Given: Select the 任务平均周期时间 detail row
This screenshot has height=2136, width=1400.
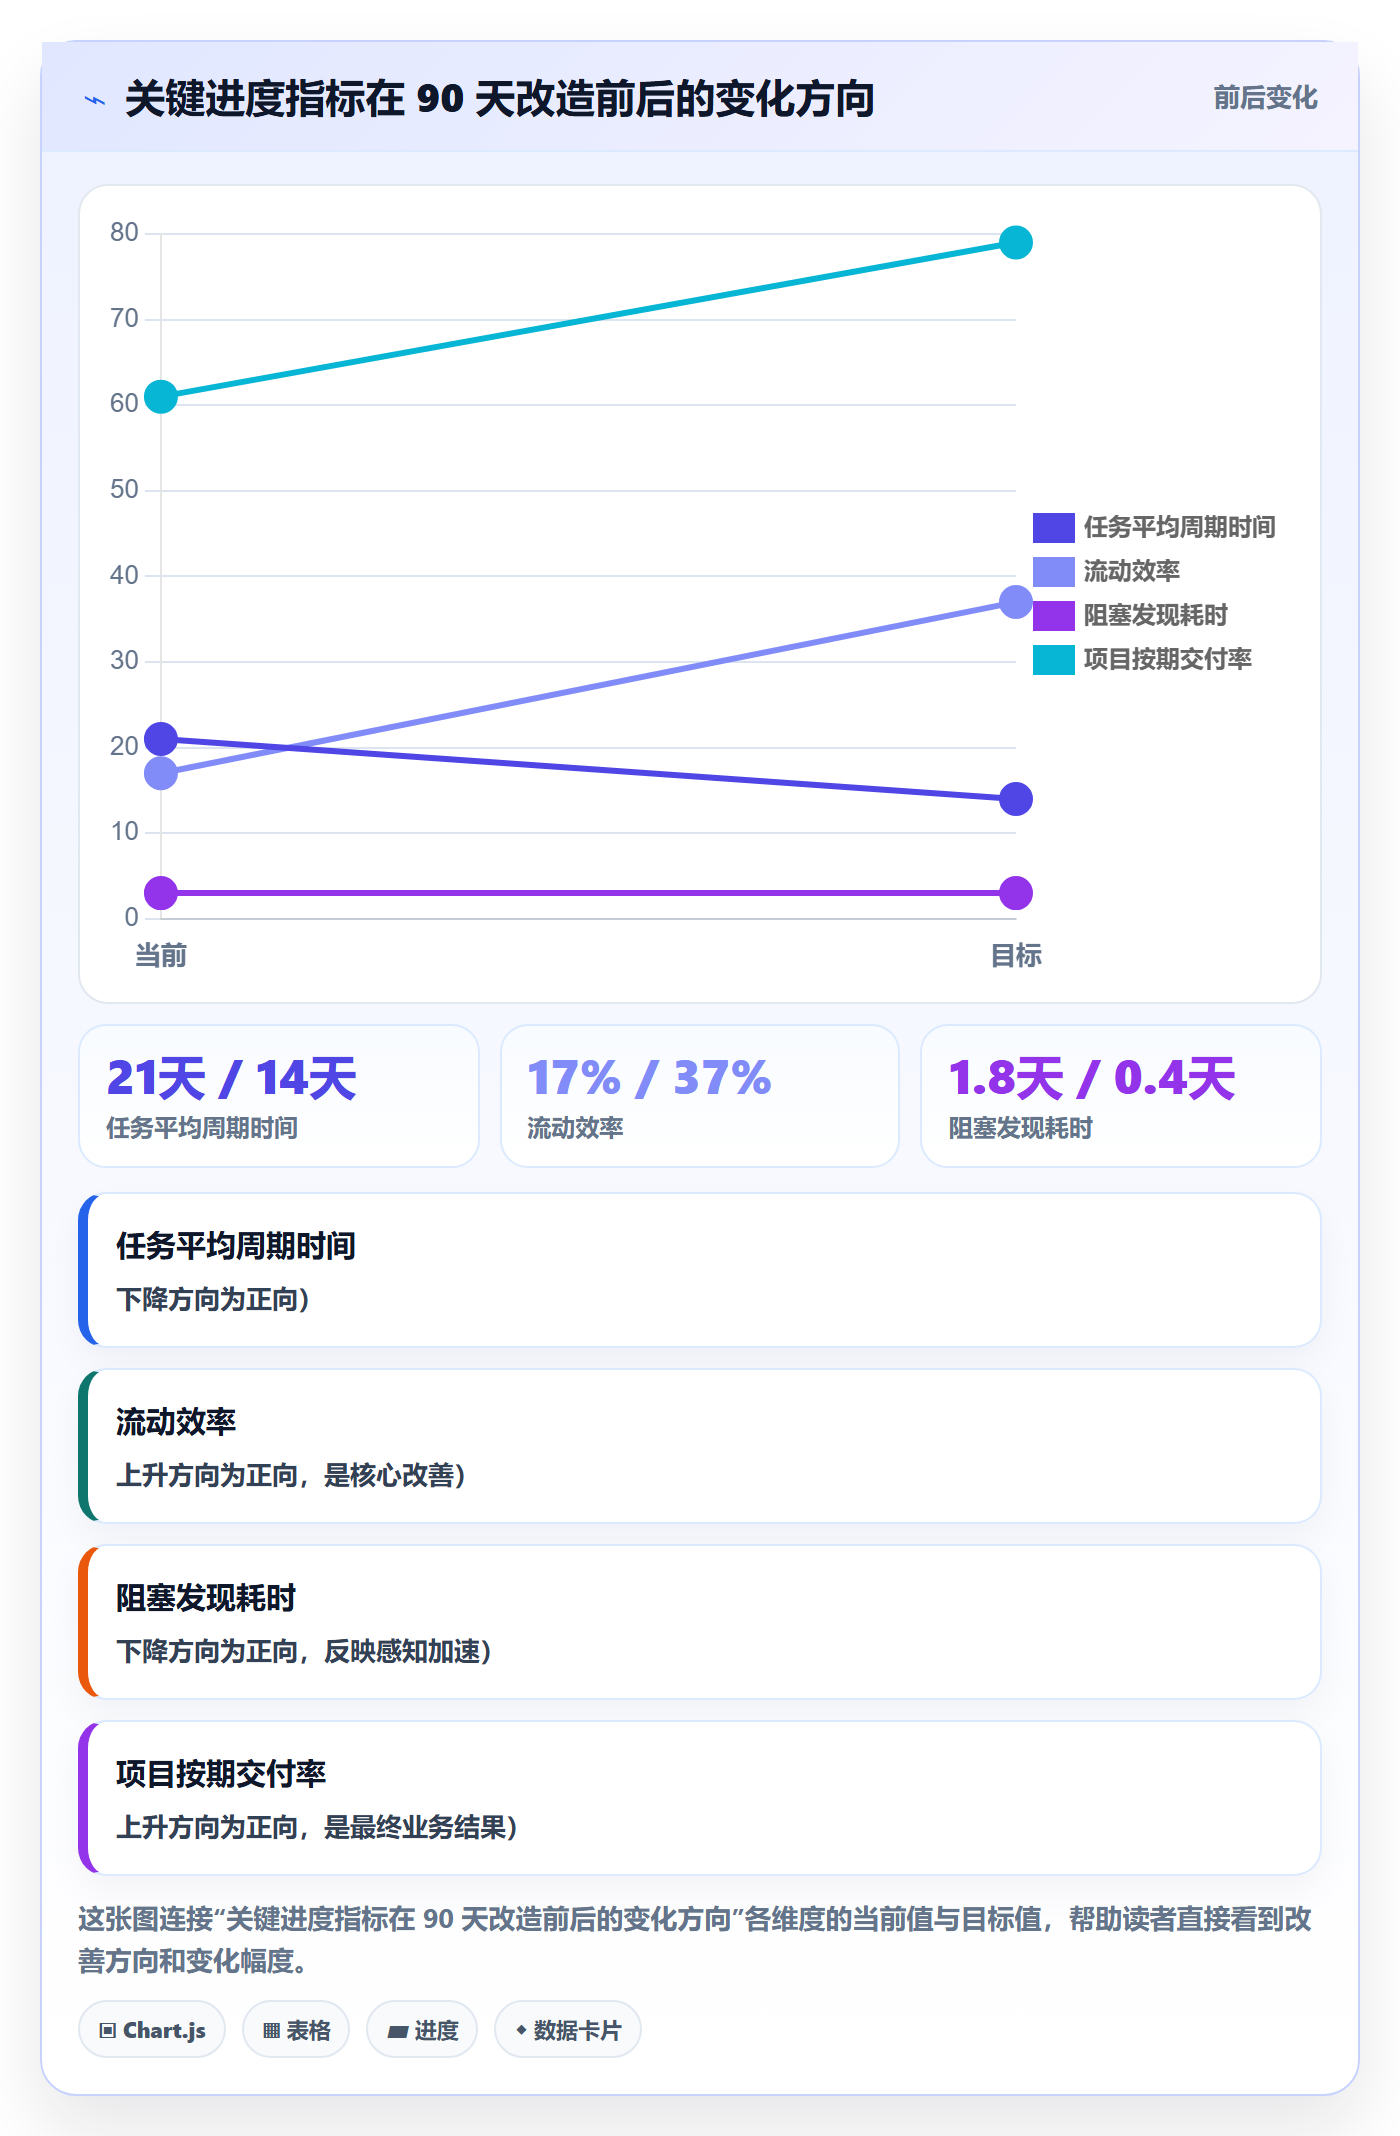Looking at the screenshot, I should [700, 1270].
